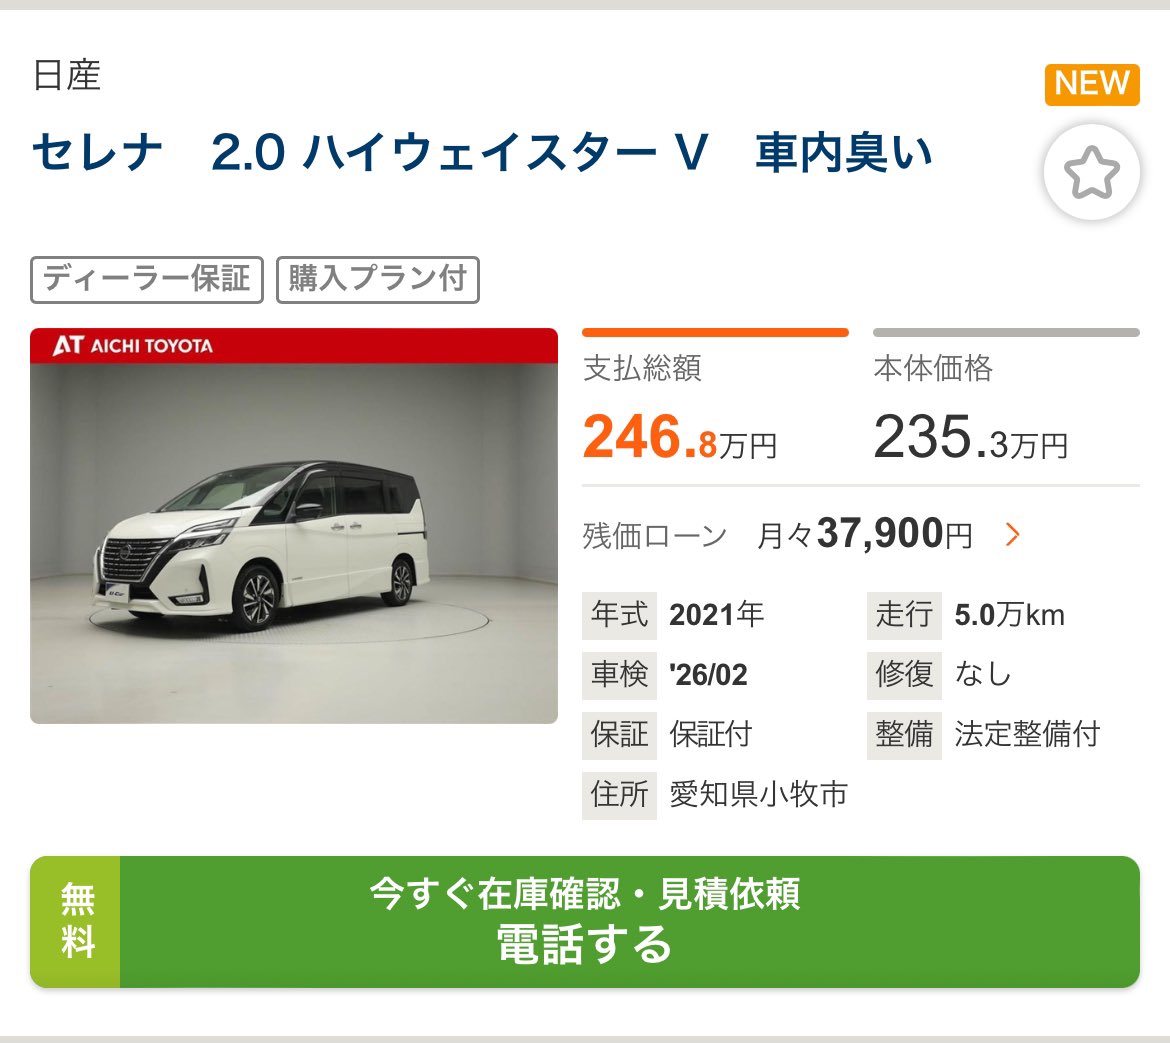The height and width of the screenshot is (1043, 1170).
Task: Click the 月々37,900円 loan amount
Action: (865, 534)
